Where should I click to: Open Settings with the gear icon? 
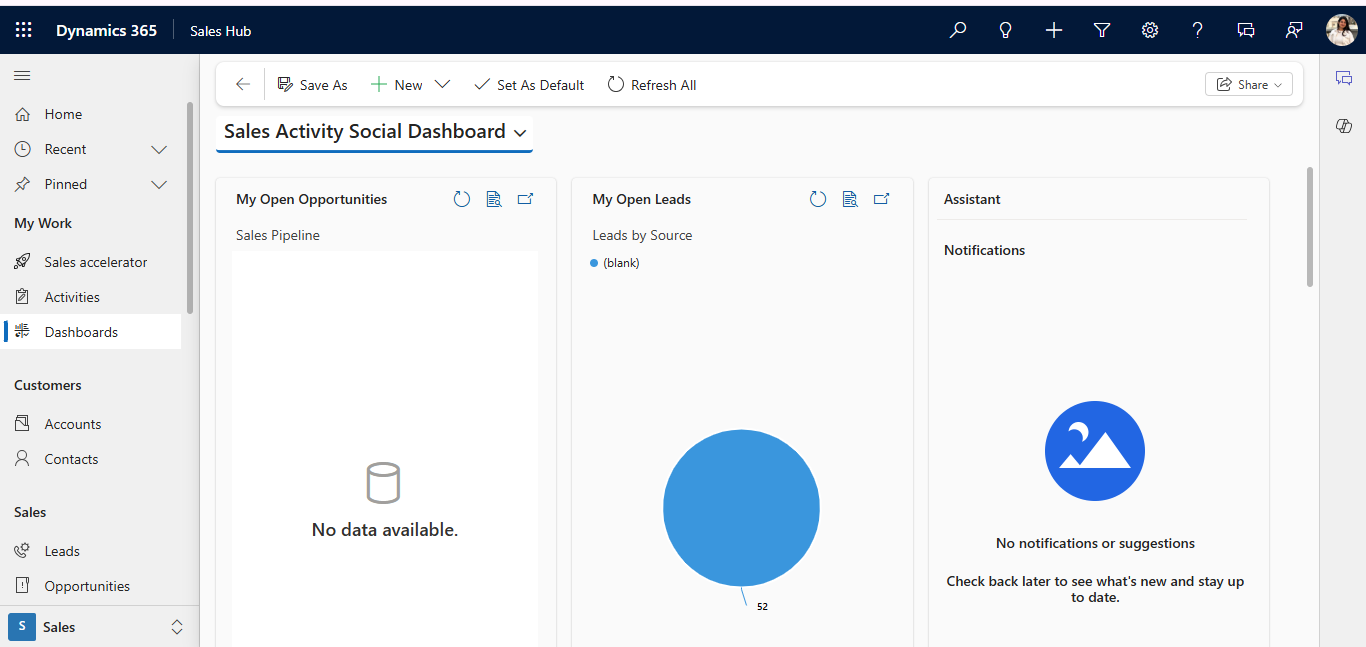pyautogui.click(x=1149, y=30)
